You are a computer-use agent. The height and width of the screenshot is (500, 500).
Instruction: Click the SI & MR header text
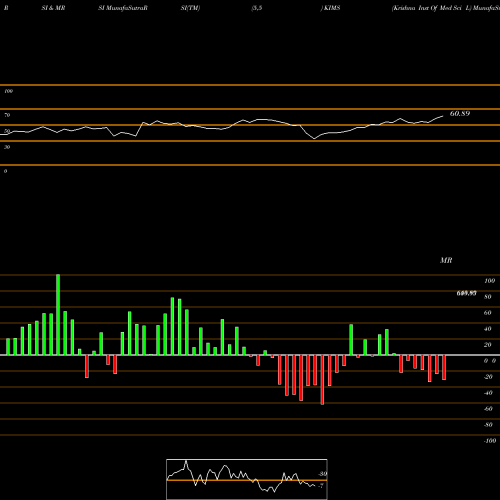coord(53,8)
